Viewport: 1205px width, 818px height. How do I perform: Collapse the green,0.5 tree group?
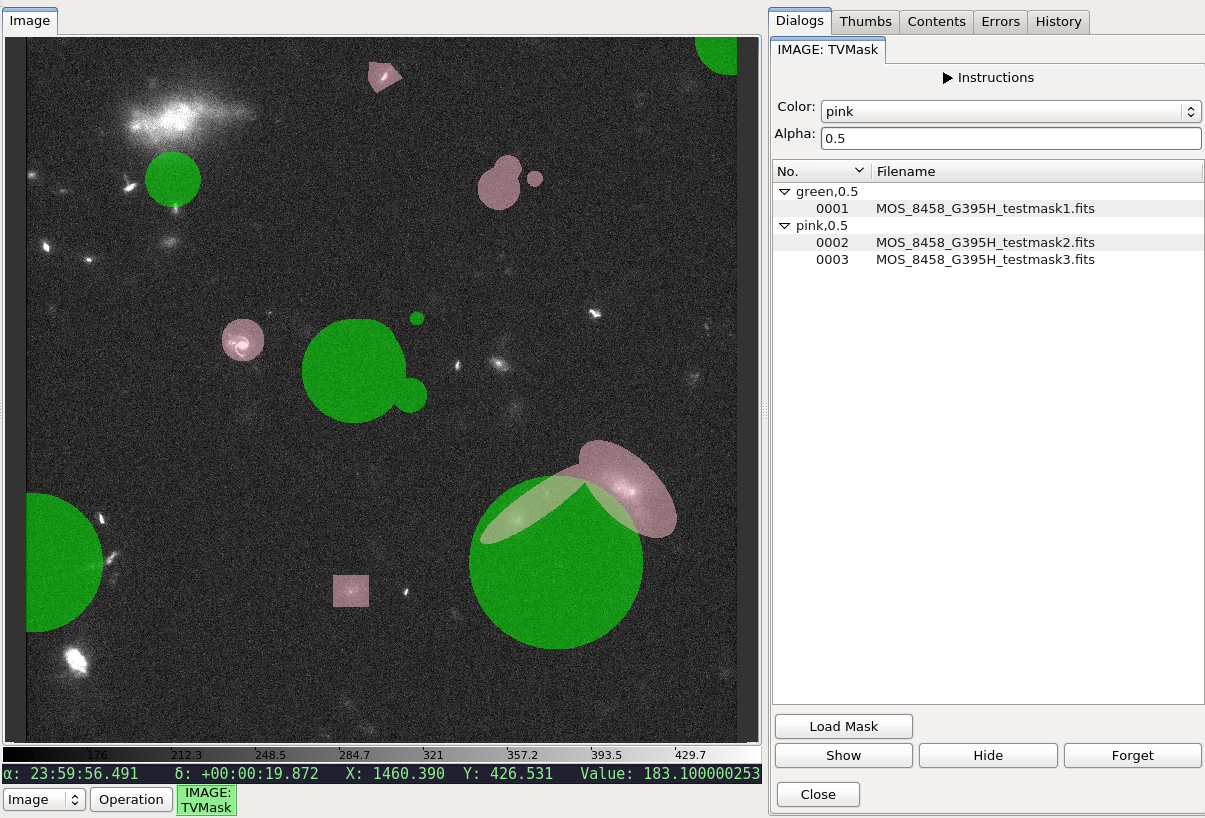pyautogui.click(x=785, y=192)
